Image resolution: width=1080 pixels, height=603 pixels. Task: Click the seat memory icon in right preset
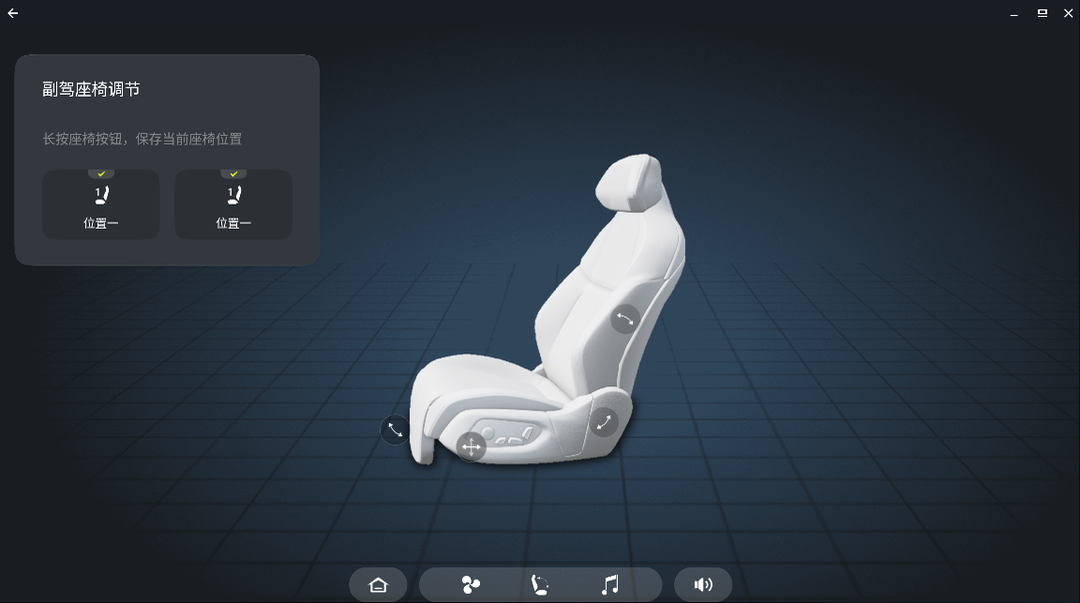[x=234, y=195]
